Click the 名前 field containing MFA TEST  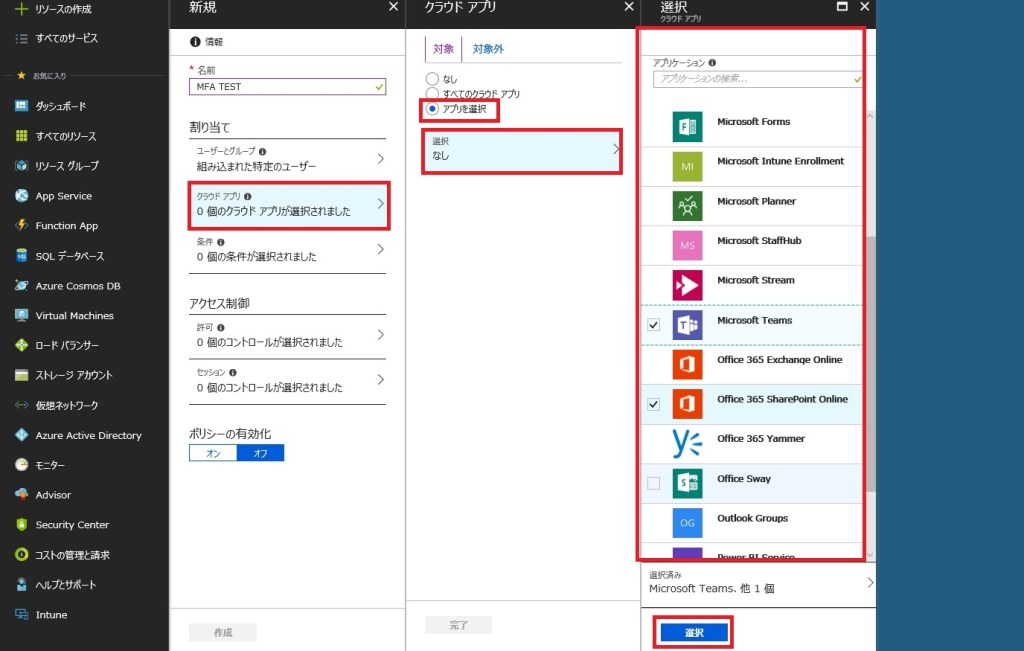[287, 87]
